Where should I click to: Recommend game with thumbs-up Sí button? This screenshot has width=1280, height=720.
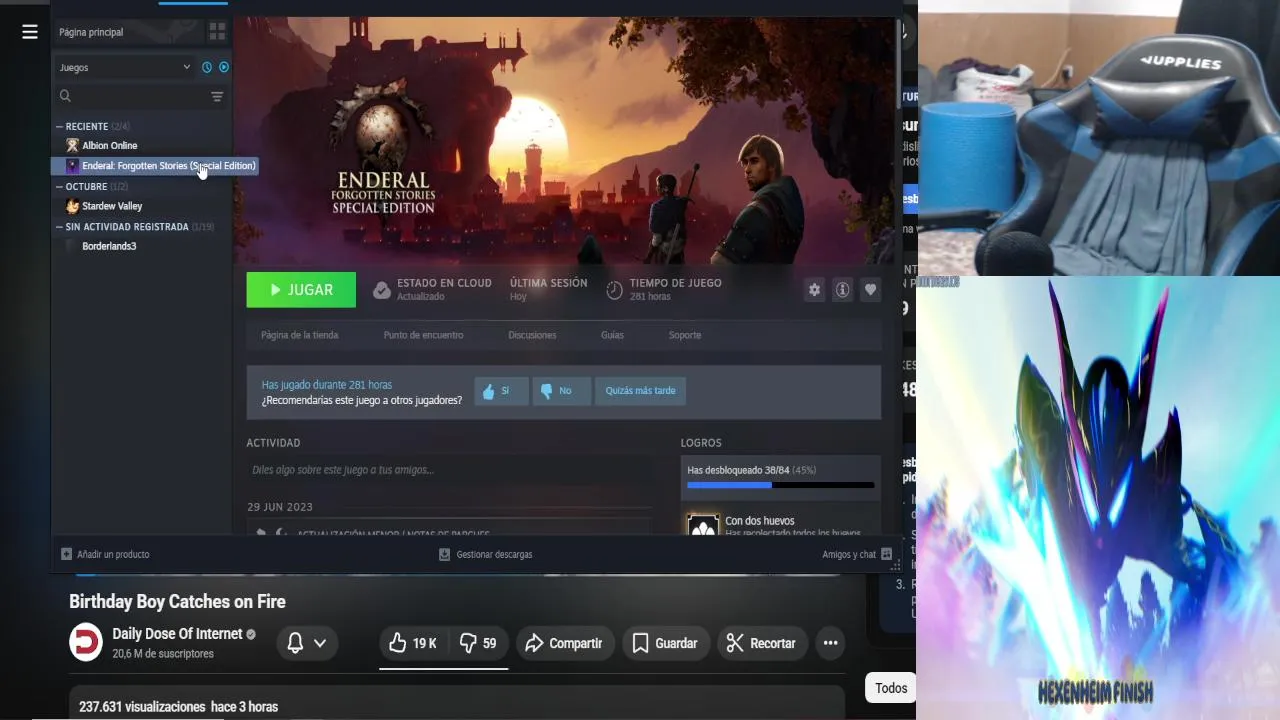[x=501, y=391]
